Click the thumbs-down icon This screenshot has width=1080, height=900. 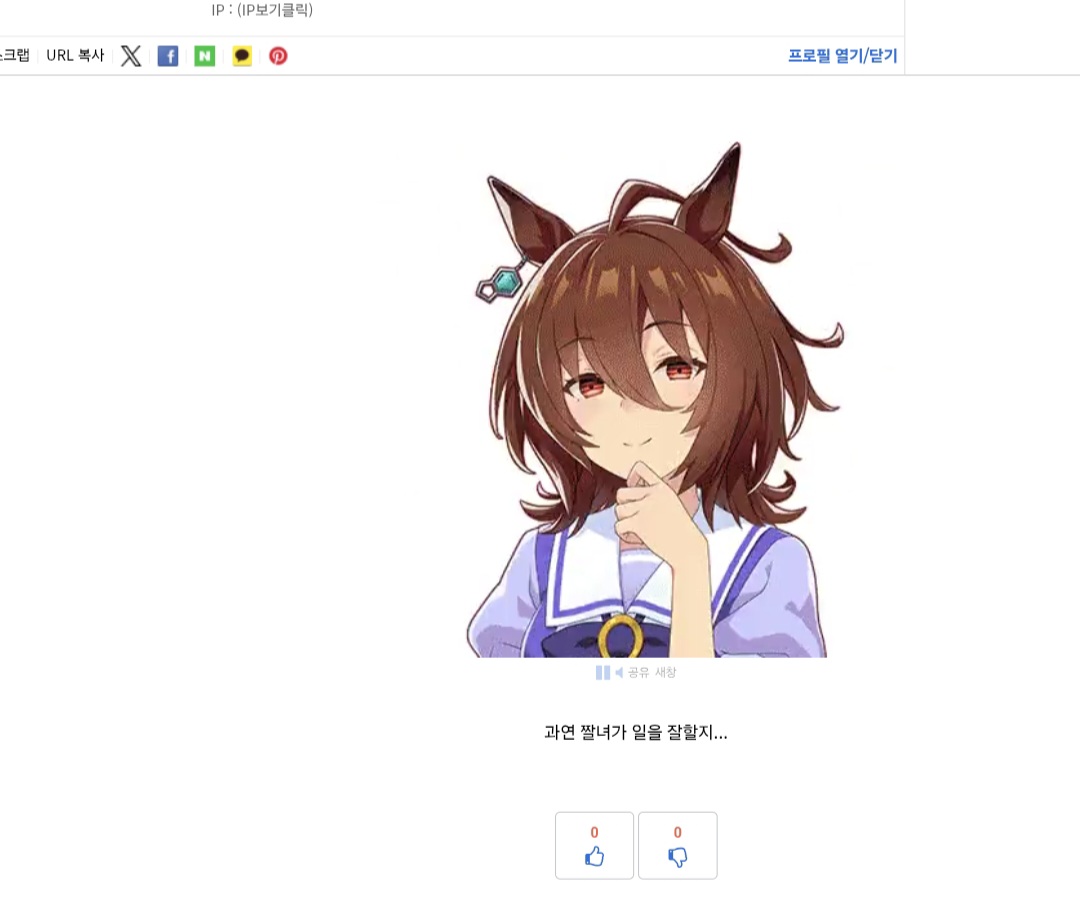click(x=678, y=857)
